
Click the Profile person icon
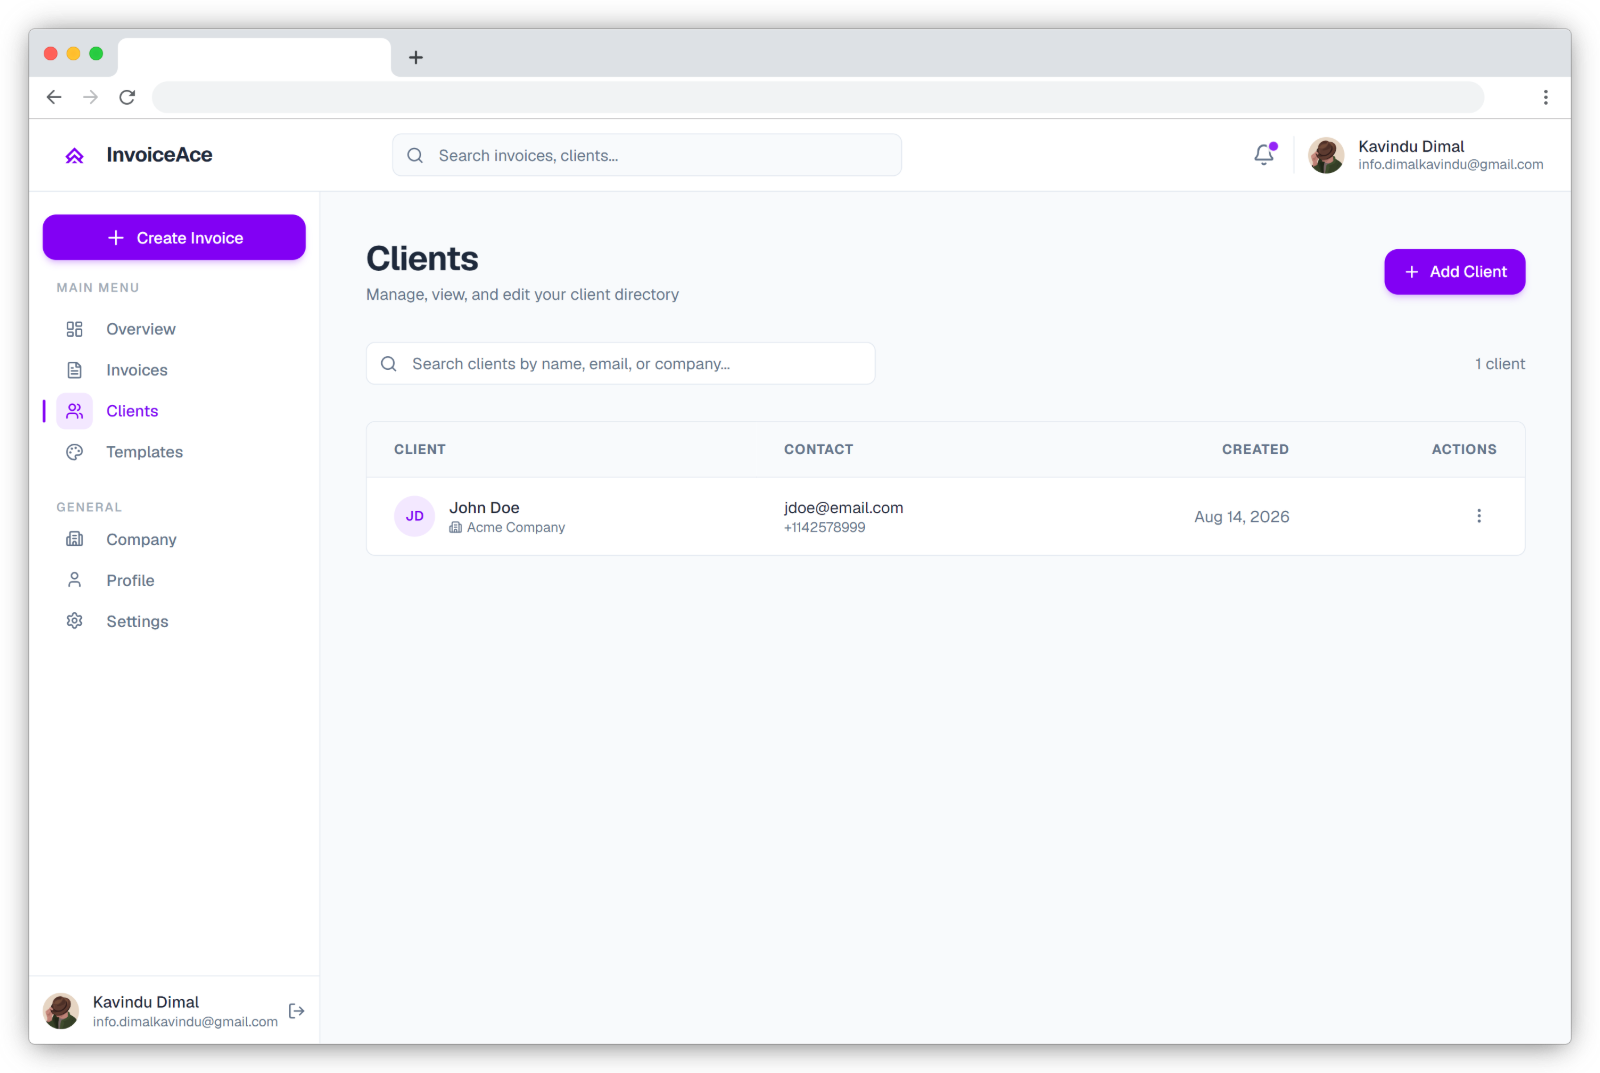(75, 580)
